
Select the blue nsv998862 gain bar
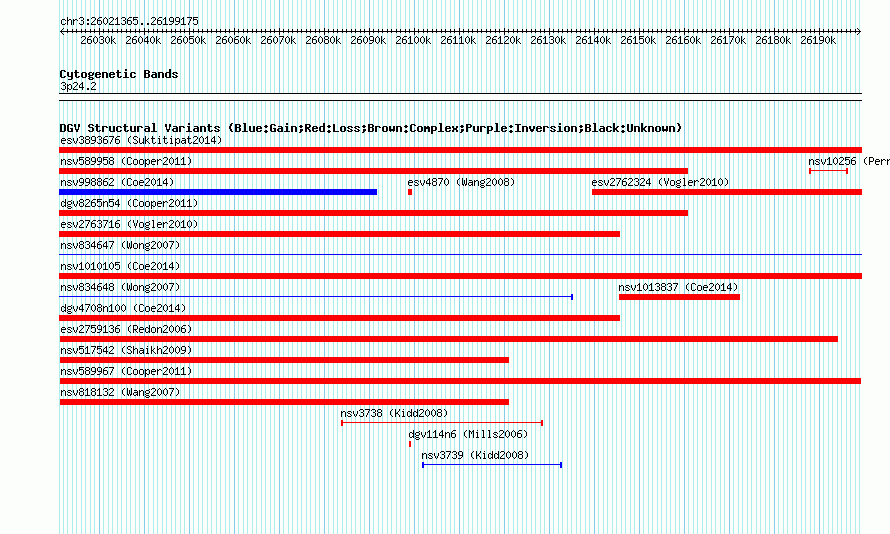tap(218, 192)
